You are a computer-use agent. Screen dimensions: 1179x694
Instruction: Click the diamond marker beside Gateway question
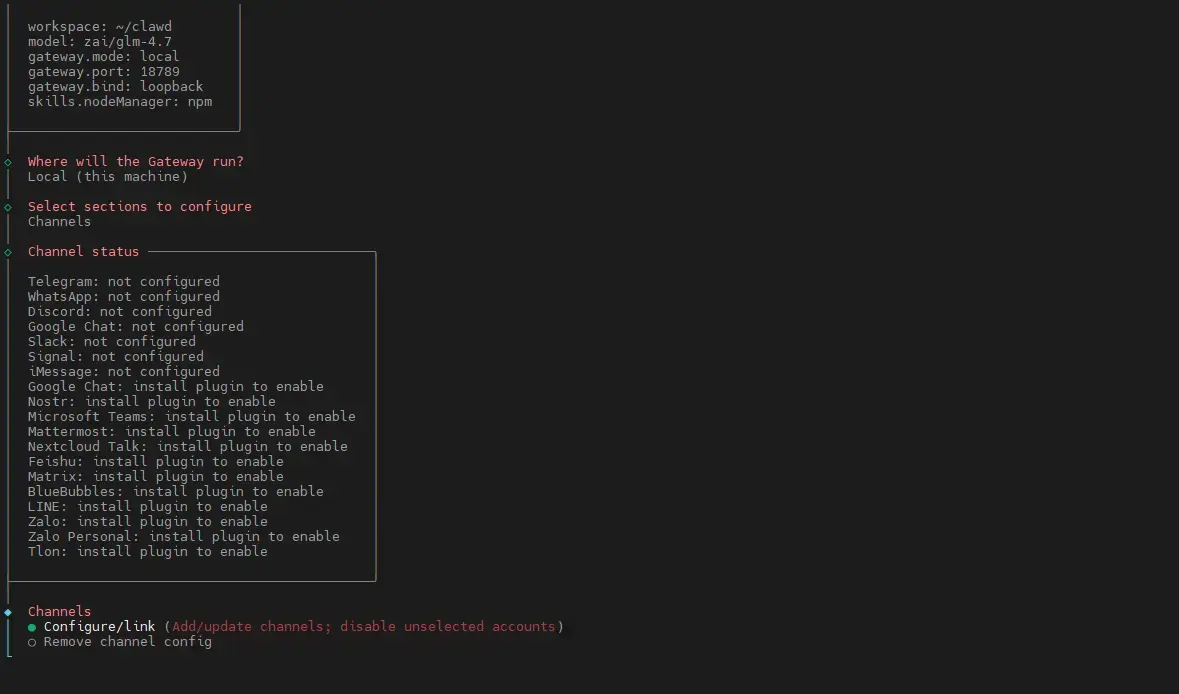coord(8,162)
